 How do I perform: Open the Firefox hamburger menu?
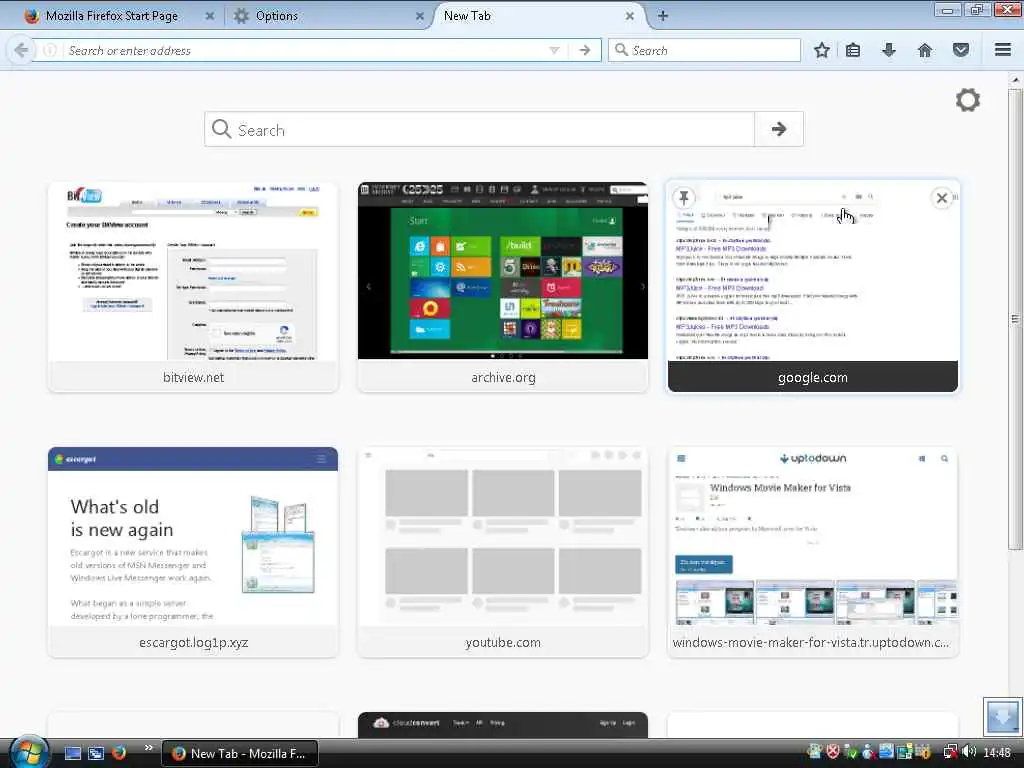point(1003,50)
